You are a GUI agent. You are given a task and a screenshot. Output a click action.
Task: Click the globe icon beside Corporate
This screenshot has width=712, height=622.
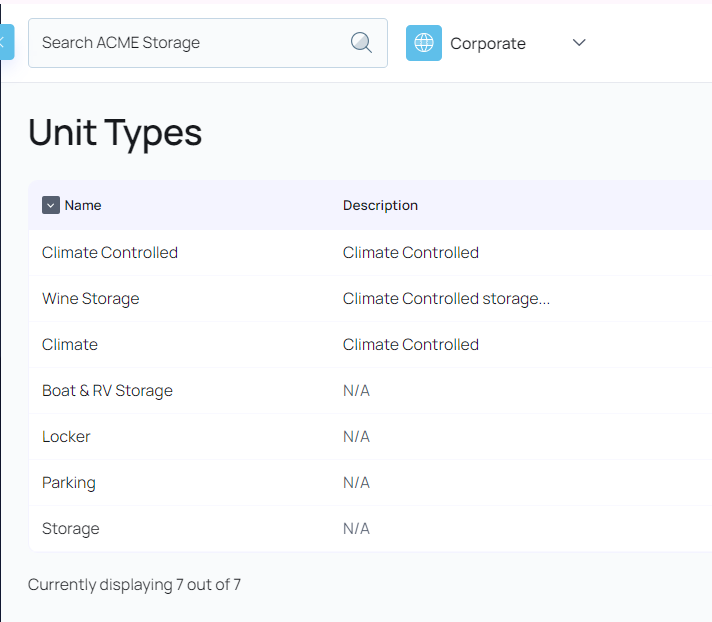tap(424, 43)
